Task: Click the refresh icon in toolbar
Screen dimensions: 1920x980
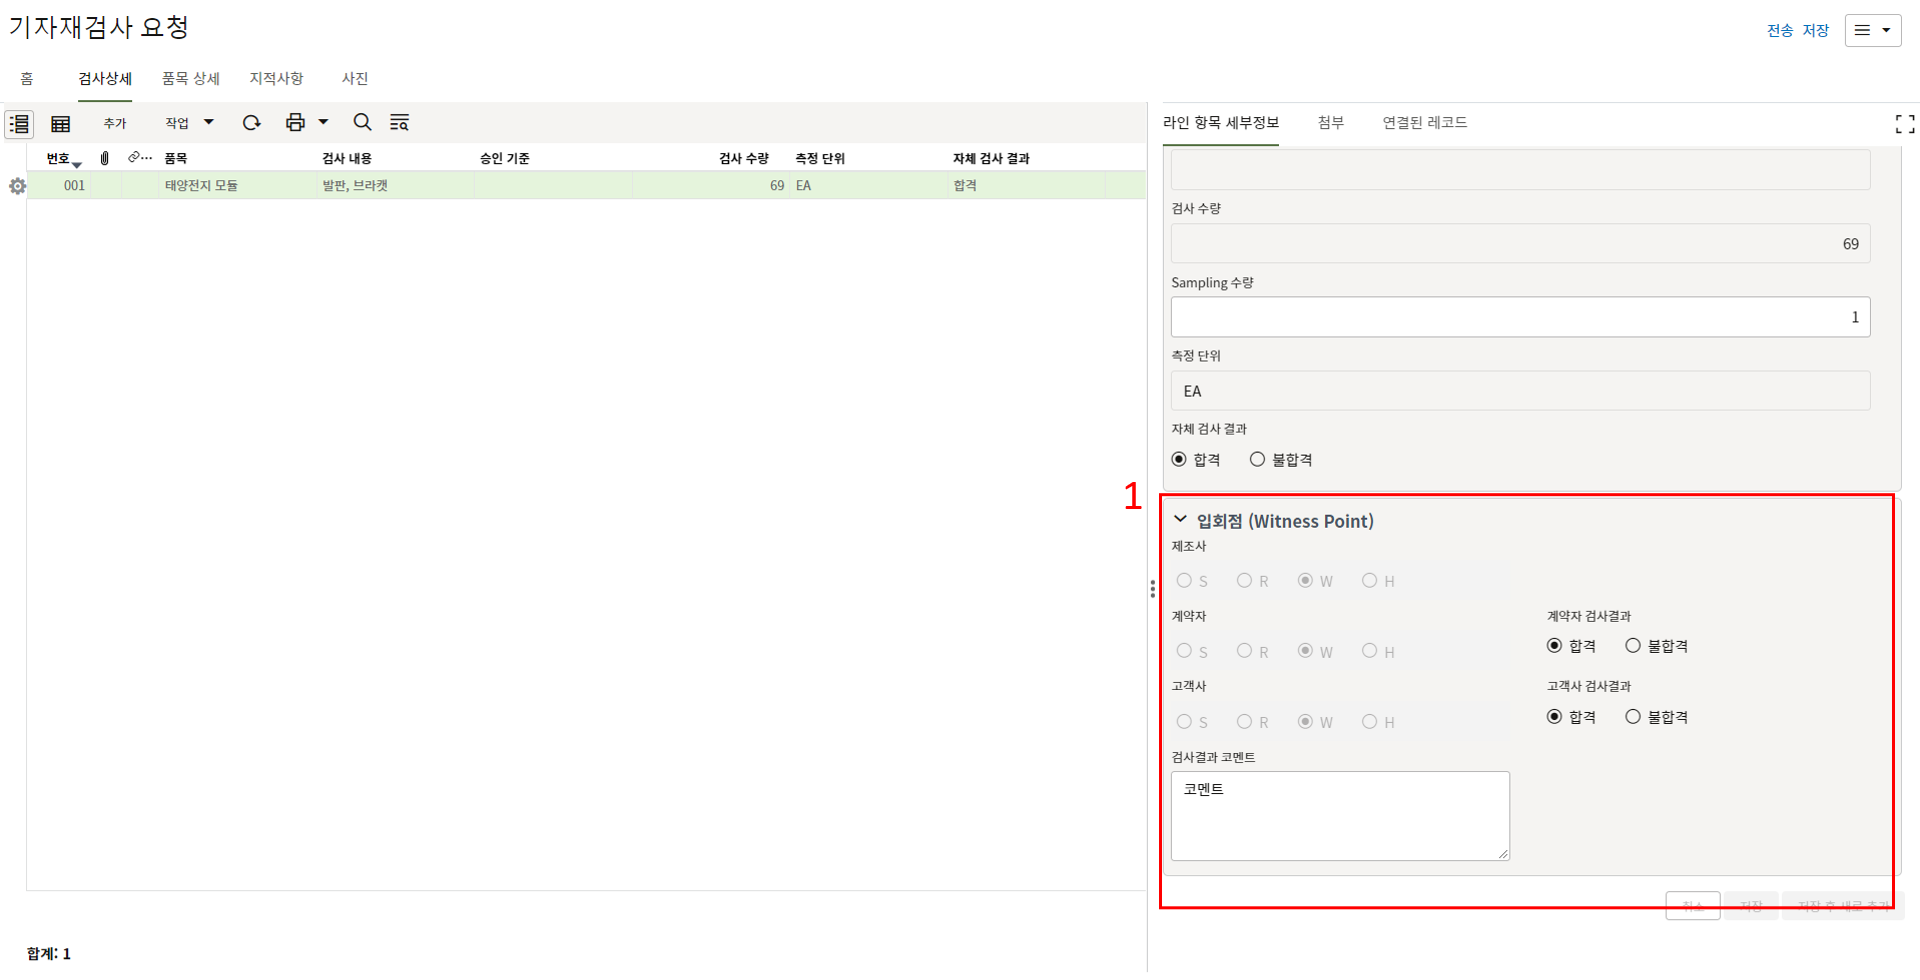Action: coord(251,122)
